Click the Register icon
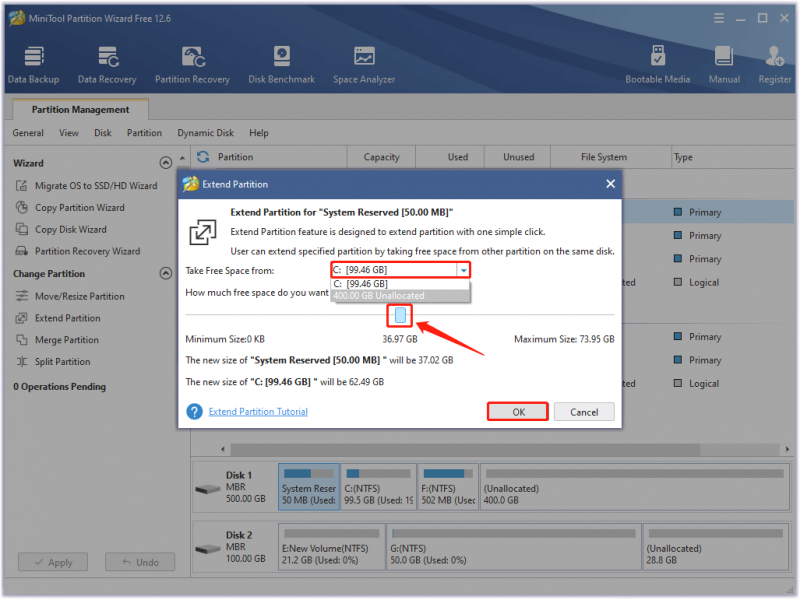 click(x=774, y=65)
